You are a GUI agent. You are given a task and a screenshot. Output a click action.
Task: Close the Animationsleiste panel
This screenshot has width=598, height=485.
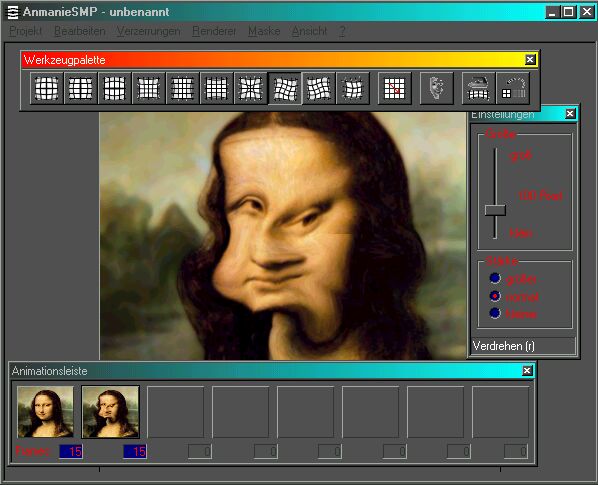pos(527,371)
